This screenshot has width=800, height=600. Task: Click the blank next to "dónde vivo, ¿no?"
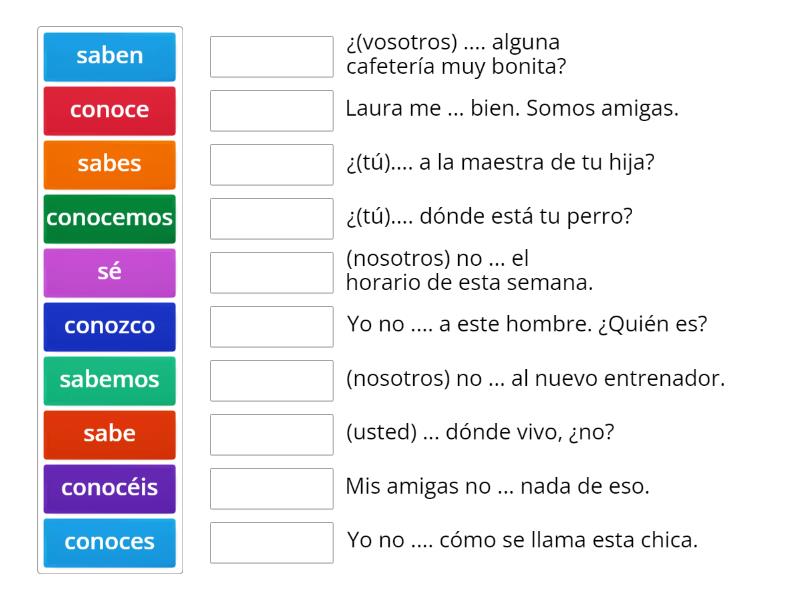pyautogui.click(x=272, y=434)
